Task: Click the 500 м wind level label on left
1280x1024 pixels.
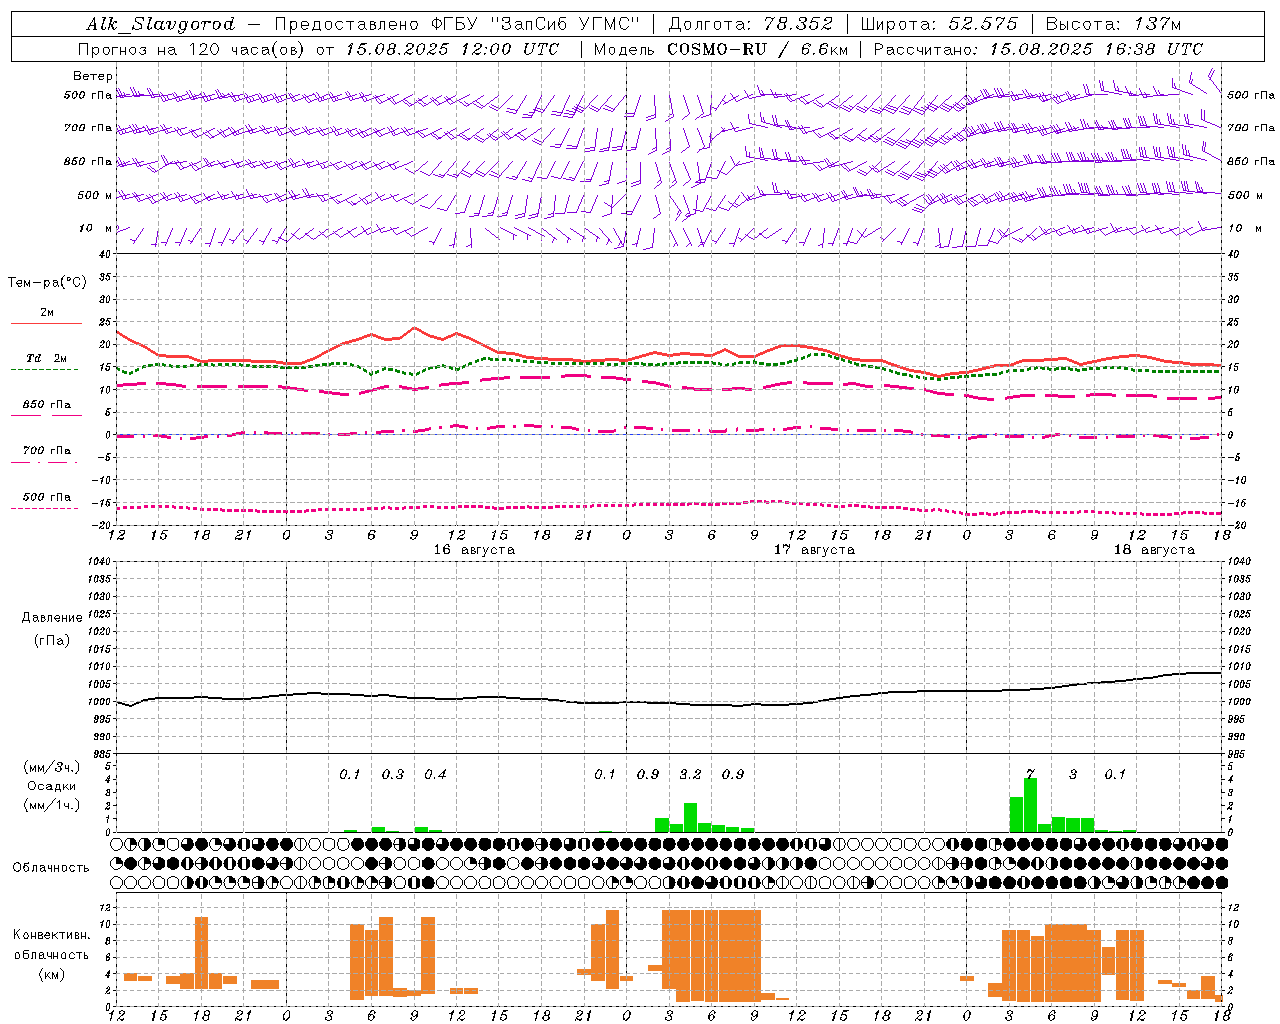Action: [x=95, y=195]
